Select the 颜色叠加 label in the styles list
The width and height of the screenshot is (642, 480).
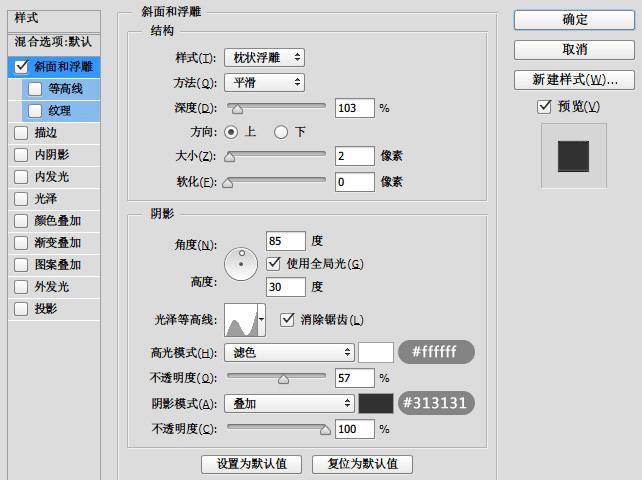[58, 221]
